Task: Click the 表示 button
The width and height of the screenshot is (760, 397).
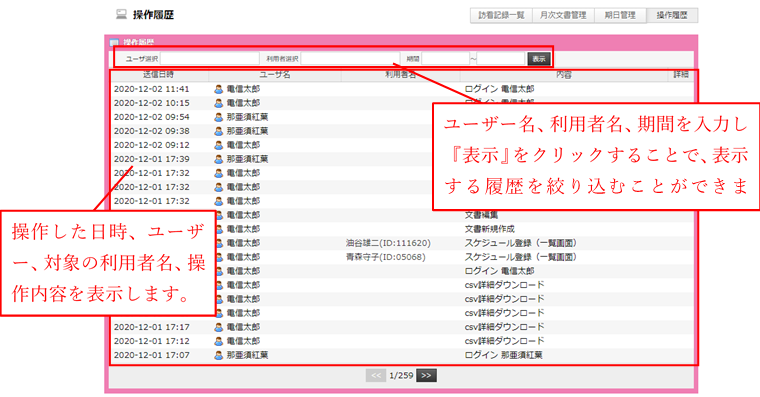Action: pyautogui.click(x=539, y=59)
